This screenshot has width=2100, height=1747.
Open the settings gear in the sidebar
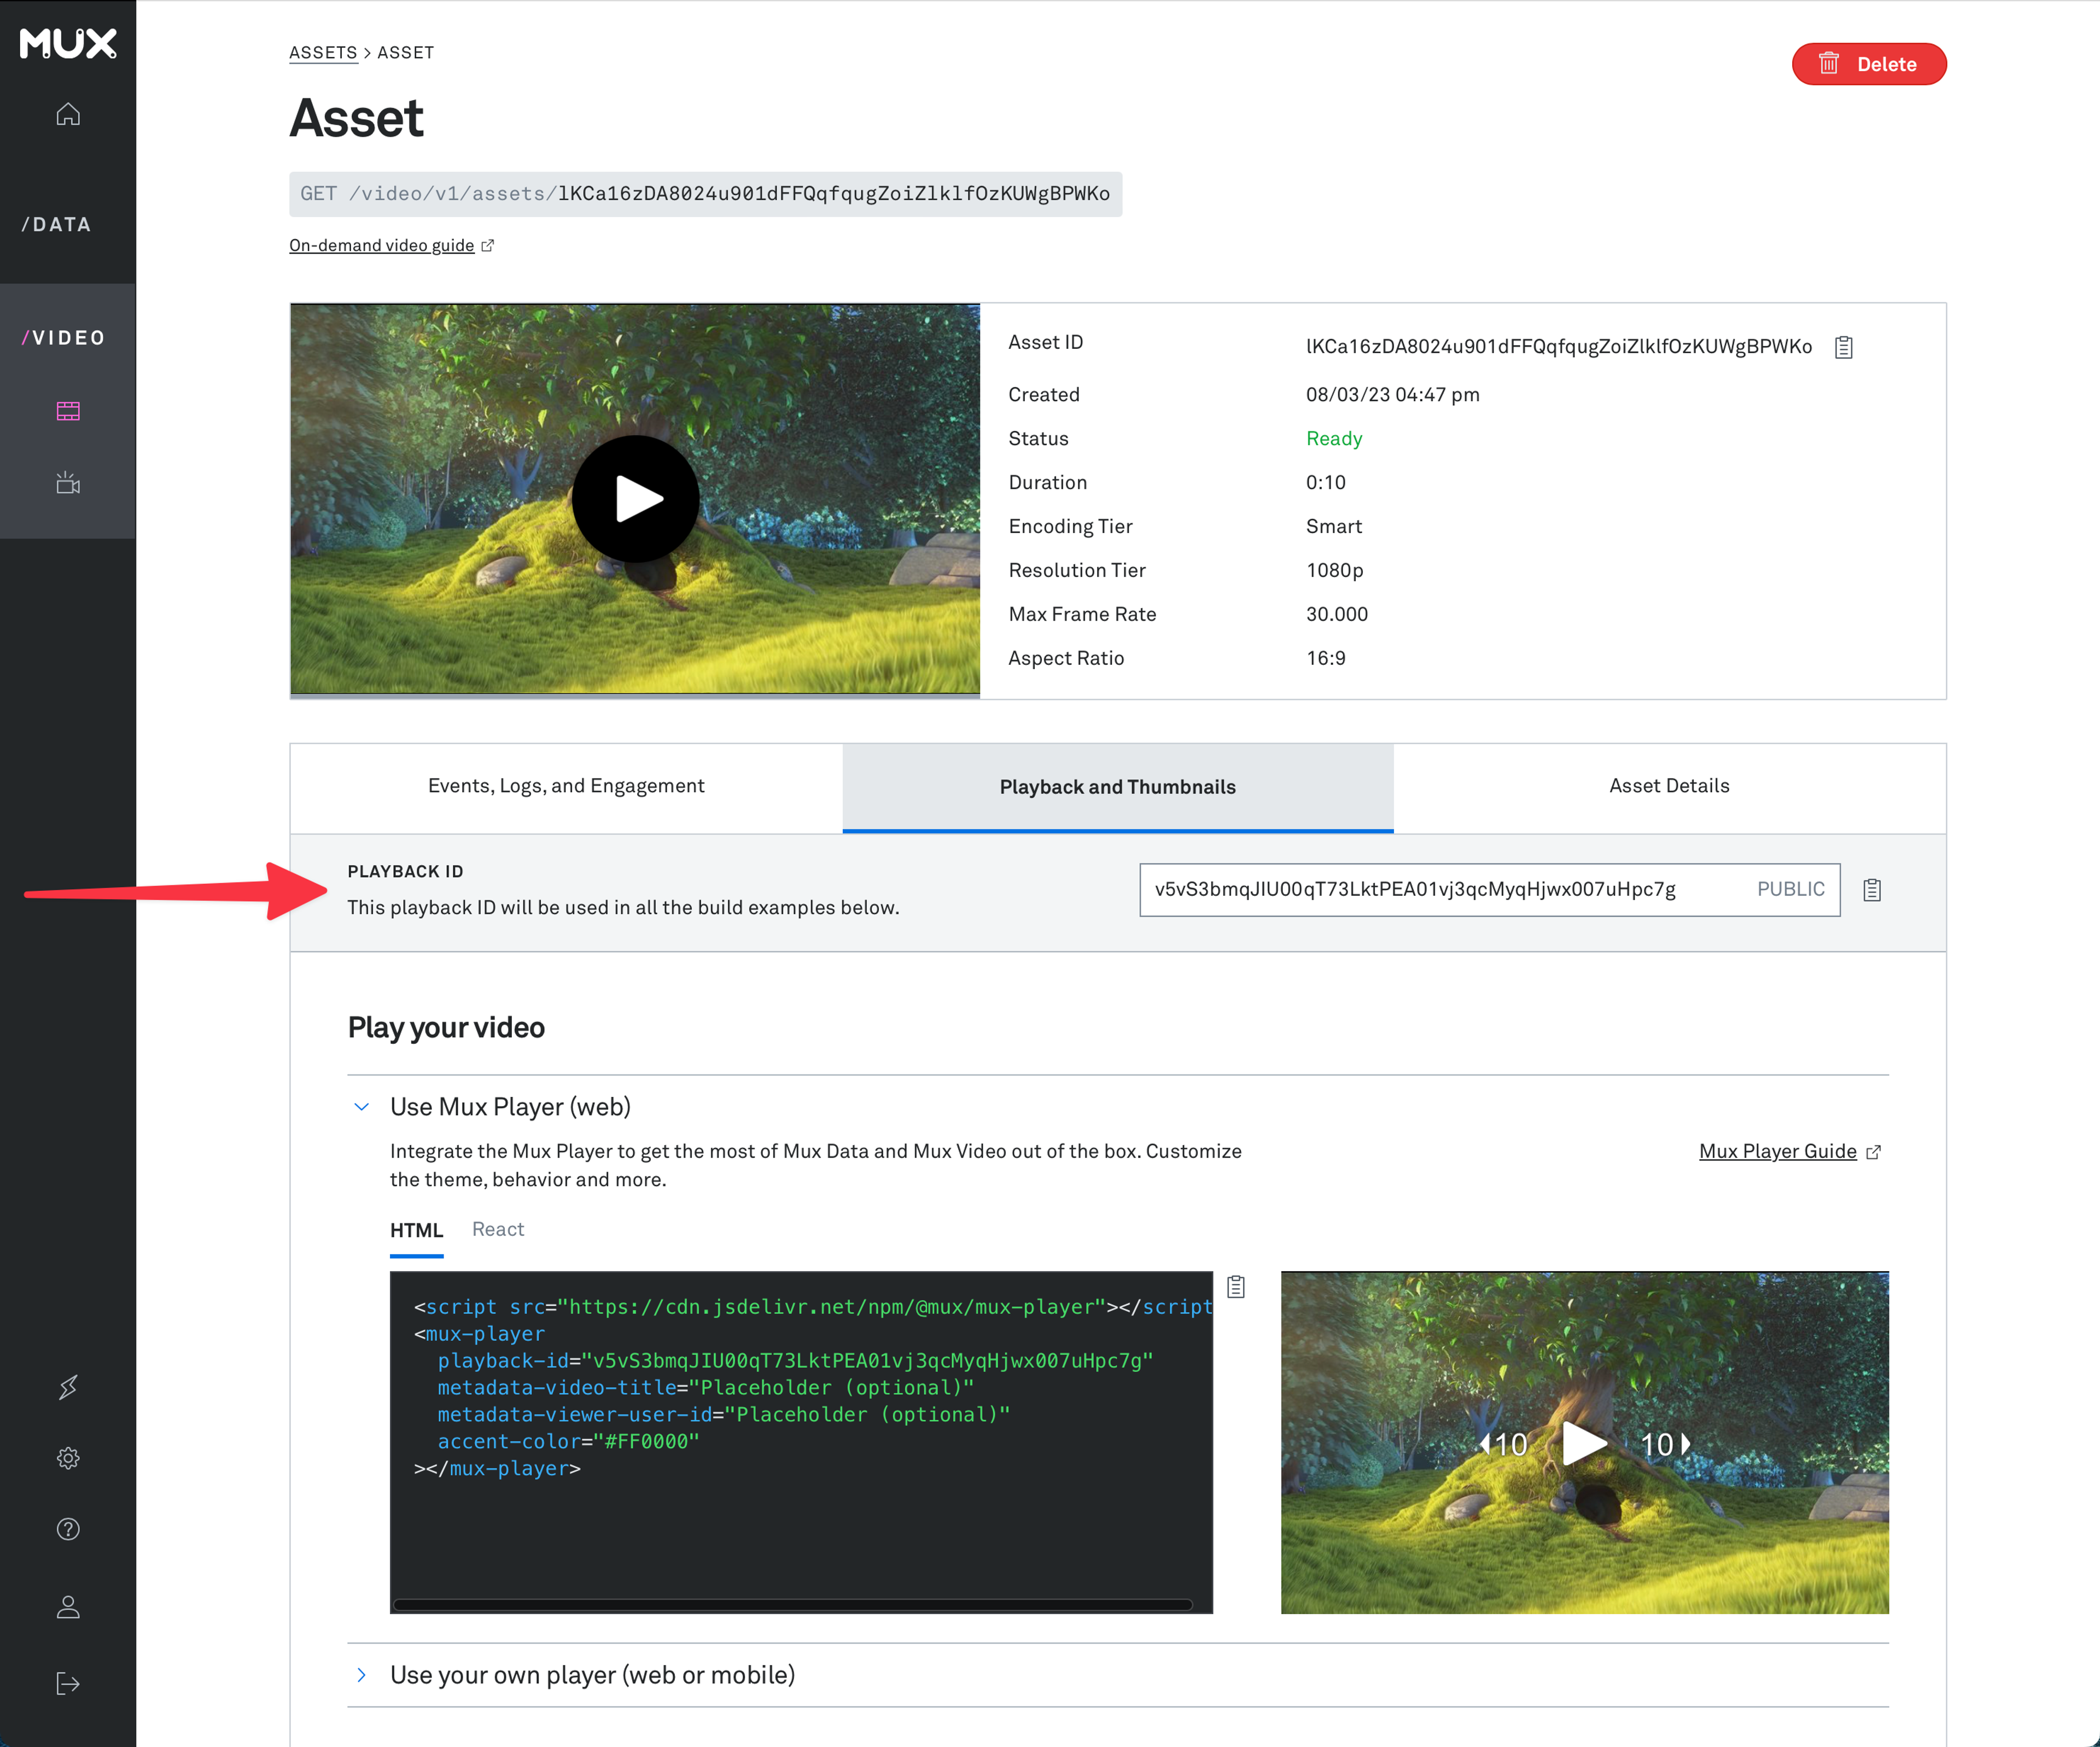tap(68, 1458)
